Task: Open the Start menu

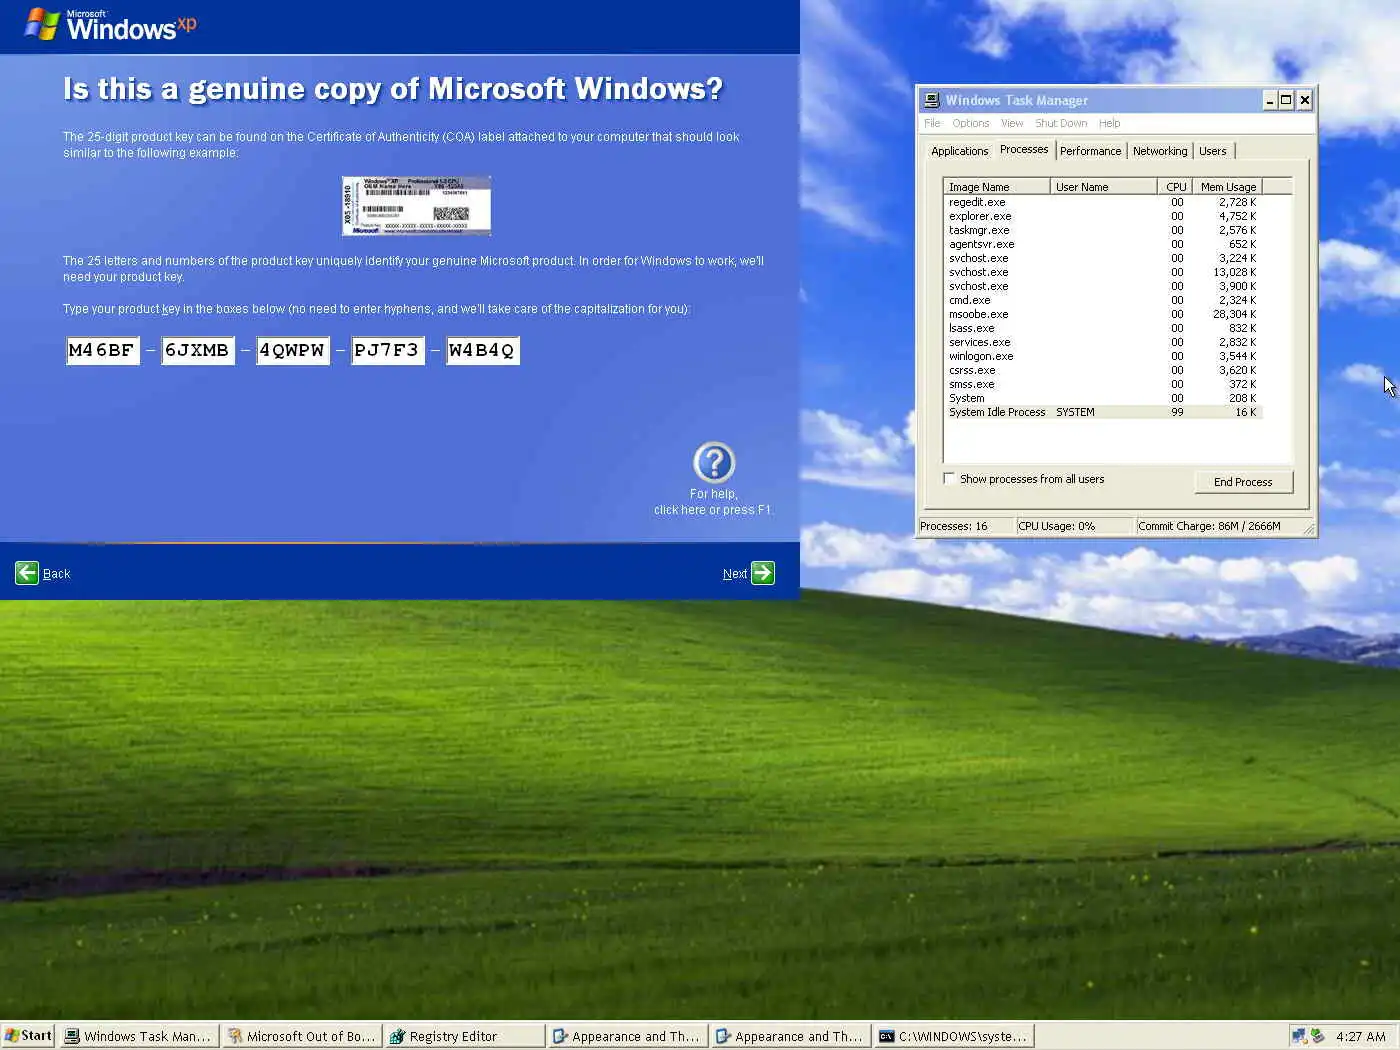Action: 28,1036
